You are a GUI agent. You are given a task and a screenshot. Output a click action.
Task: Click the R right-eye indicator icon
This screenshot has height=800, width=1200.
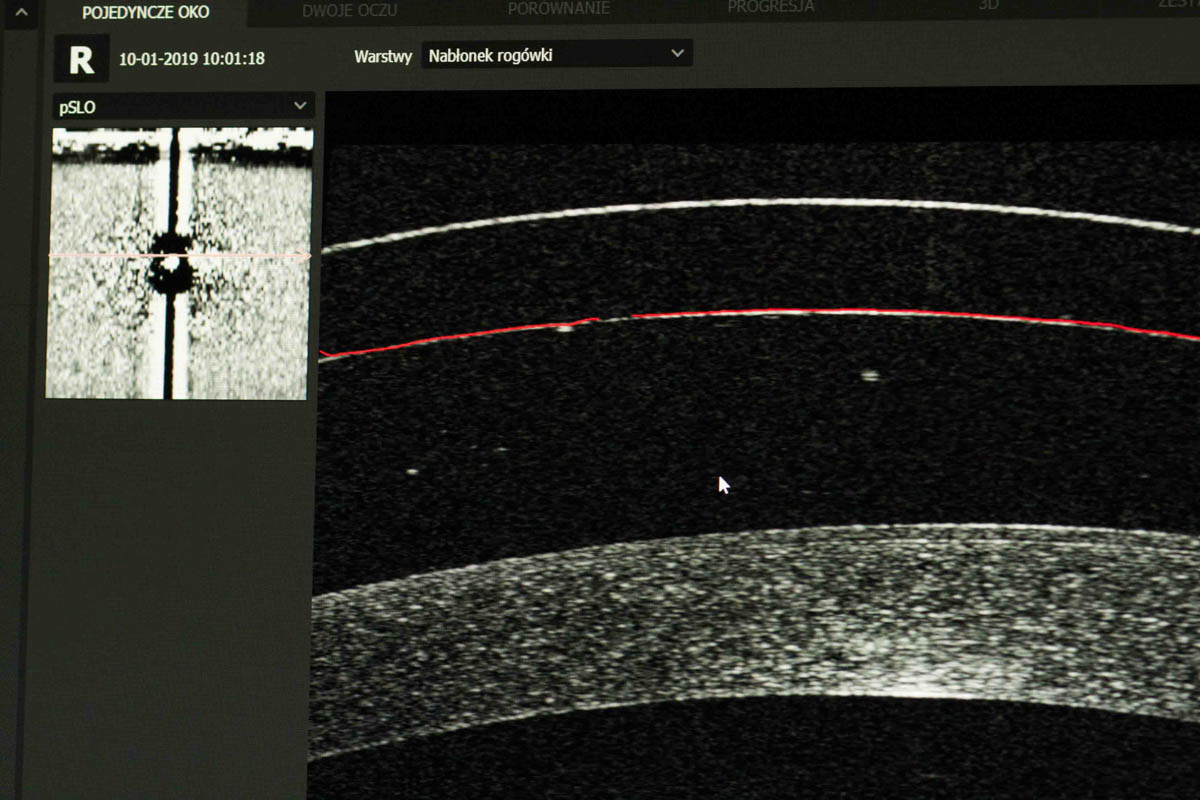(x=81, y=59)
